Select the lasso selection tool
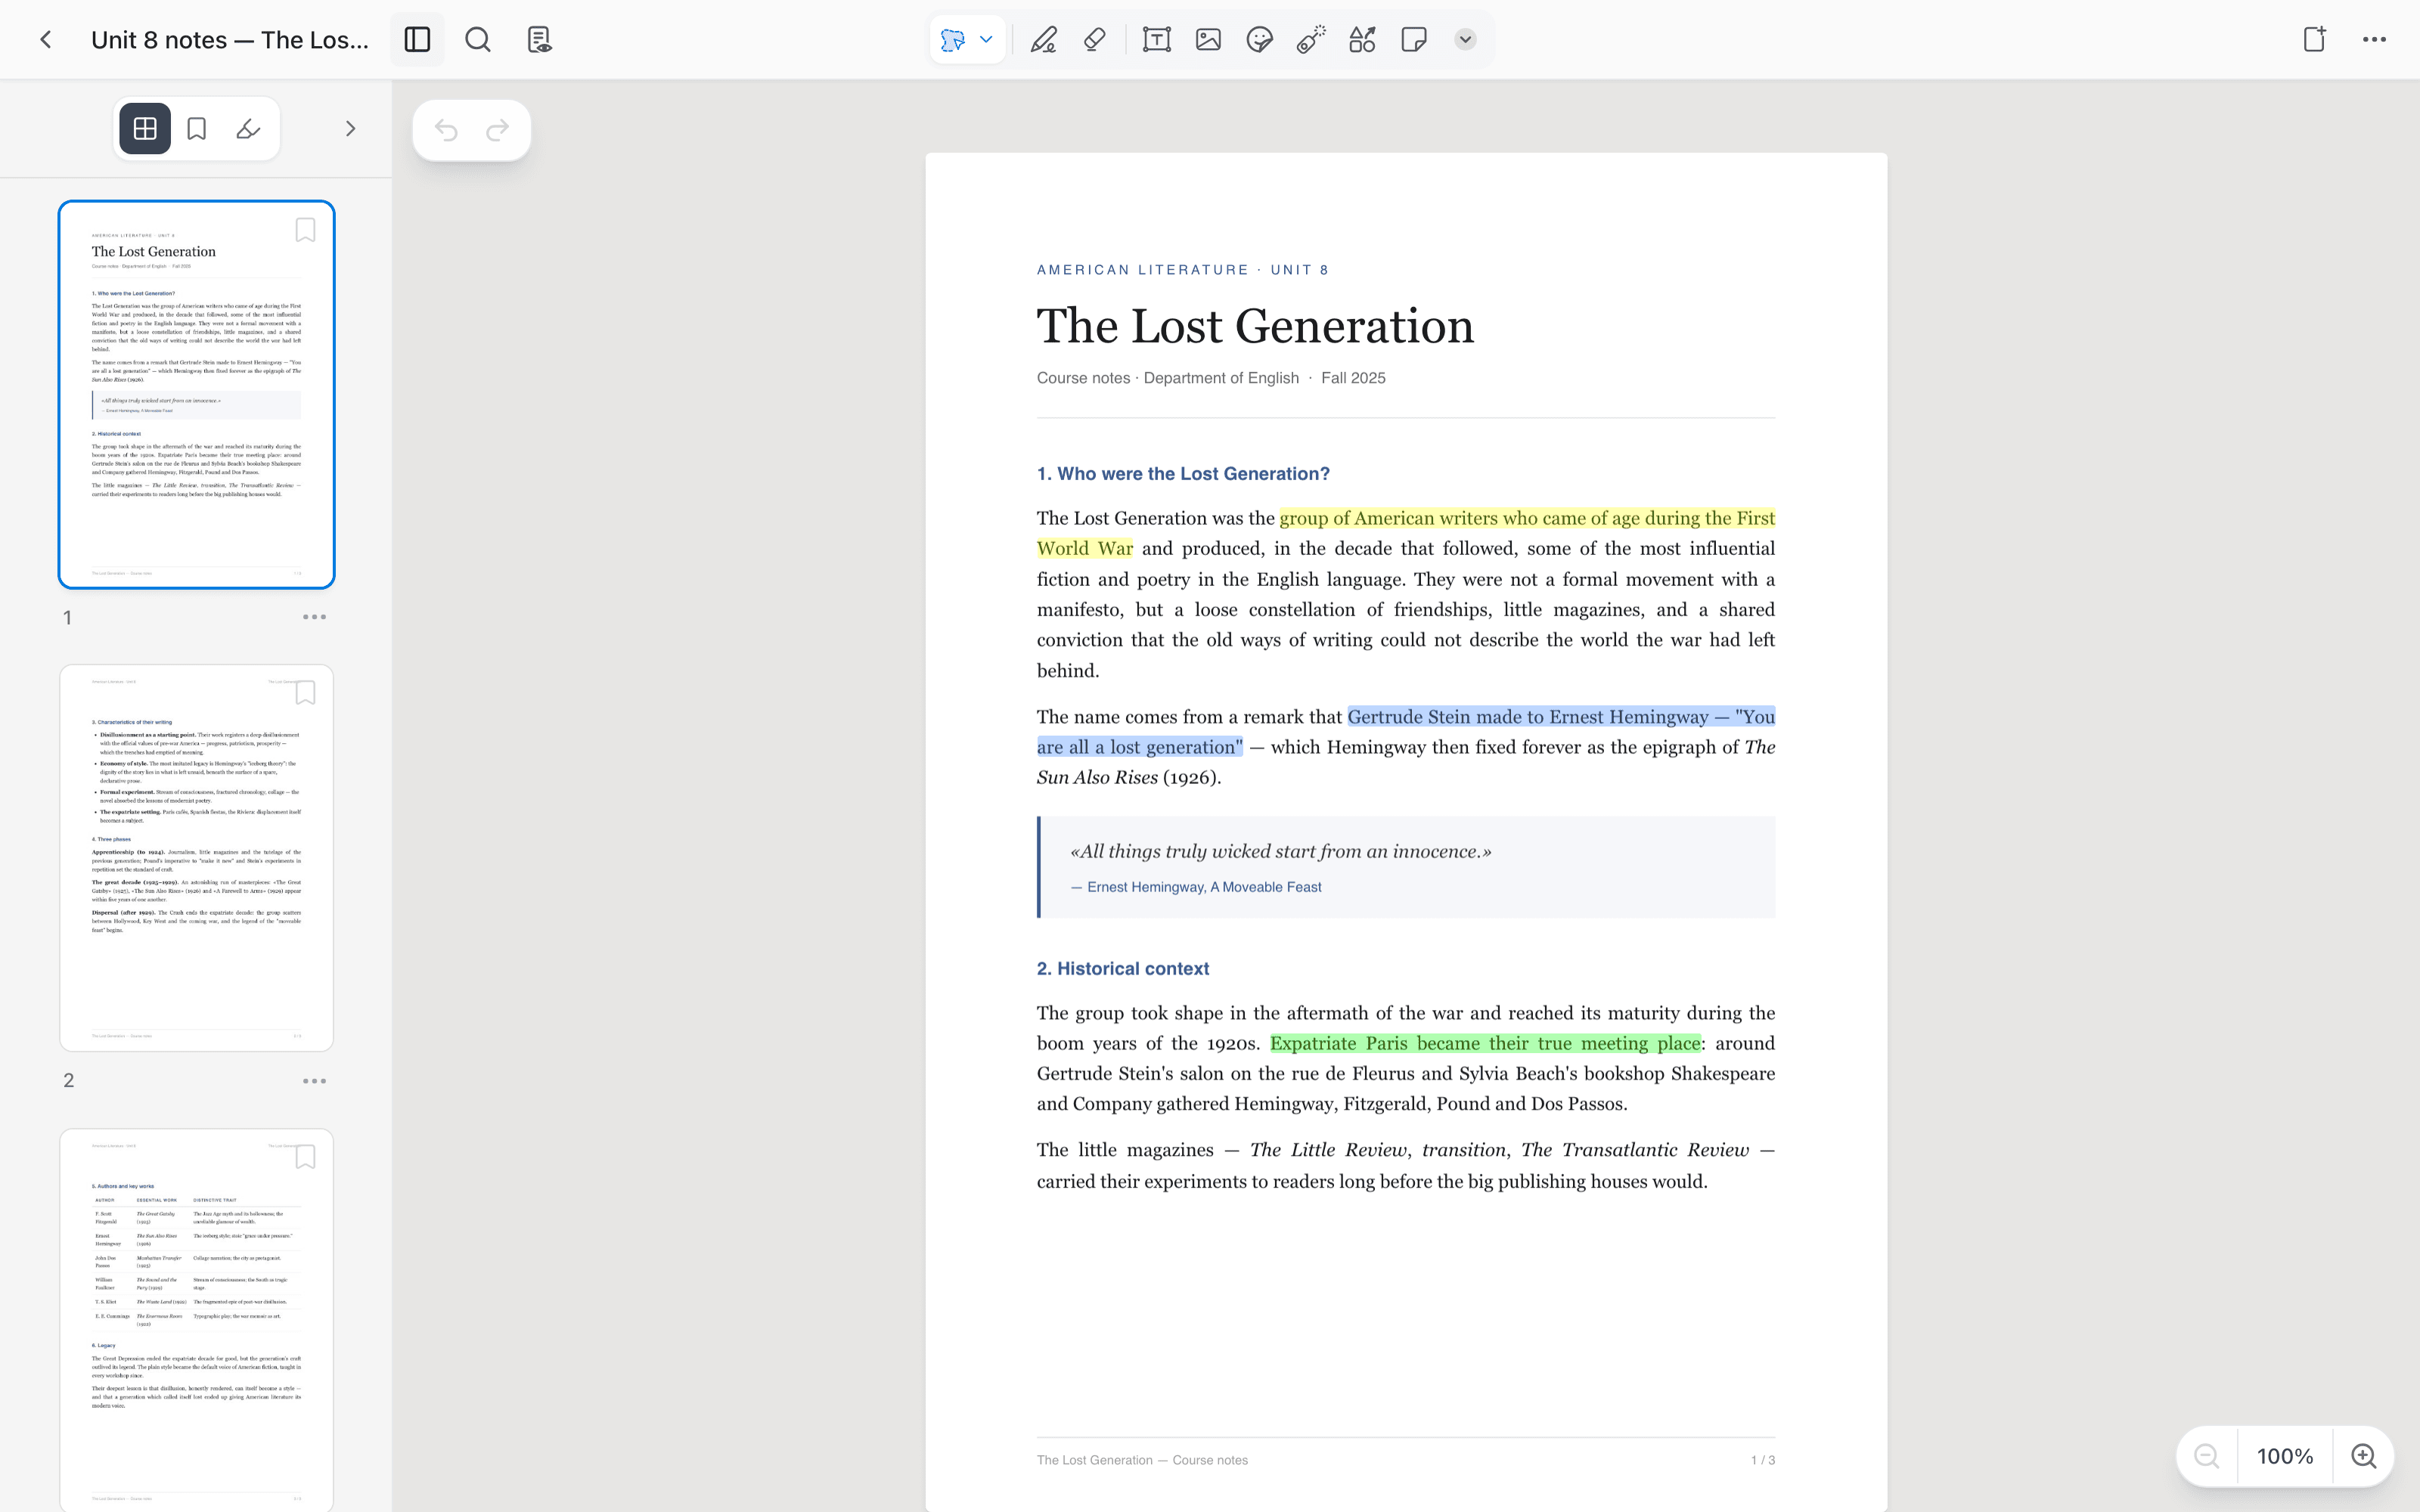 953,40
